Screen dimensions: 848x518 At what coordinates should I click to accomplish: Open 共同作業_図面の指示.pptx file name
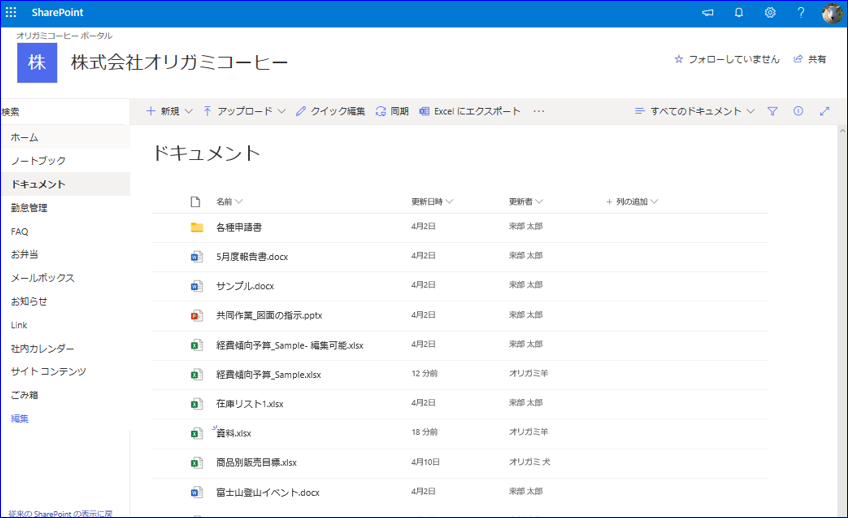[269, 315]
